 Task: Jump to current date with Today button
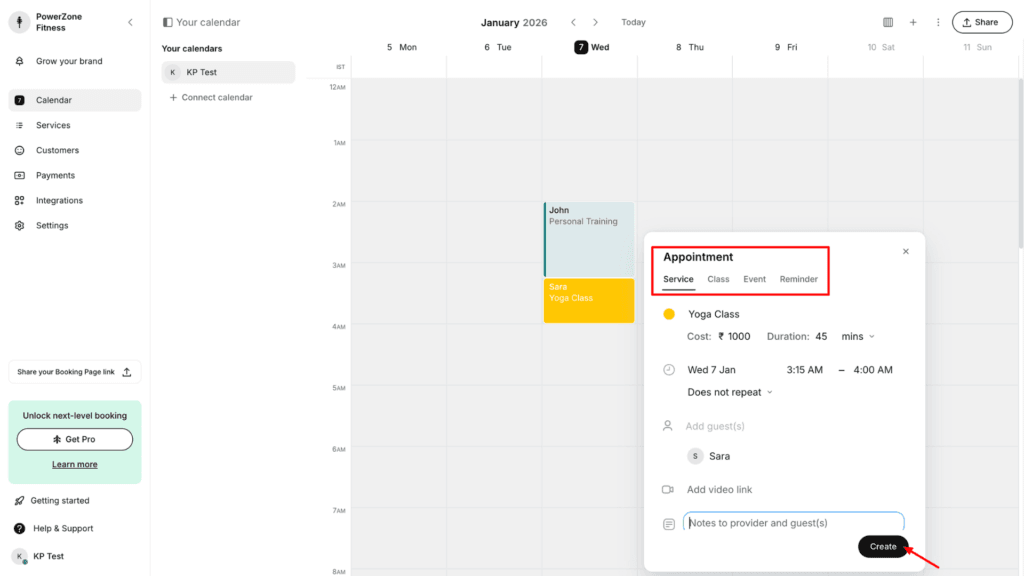coord(633,21)
